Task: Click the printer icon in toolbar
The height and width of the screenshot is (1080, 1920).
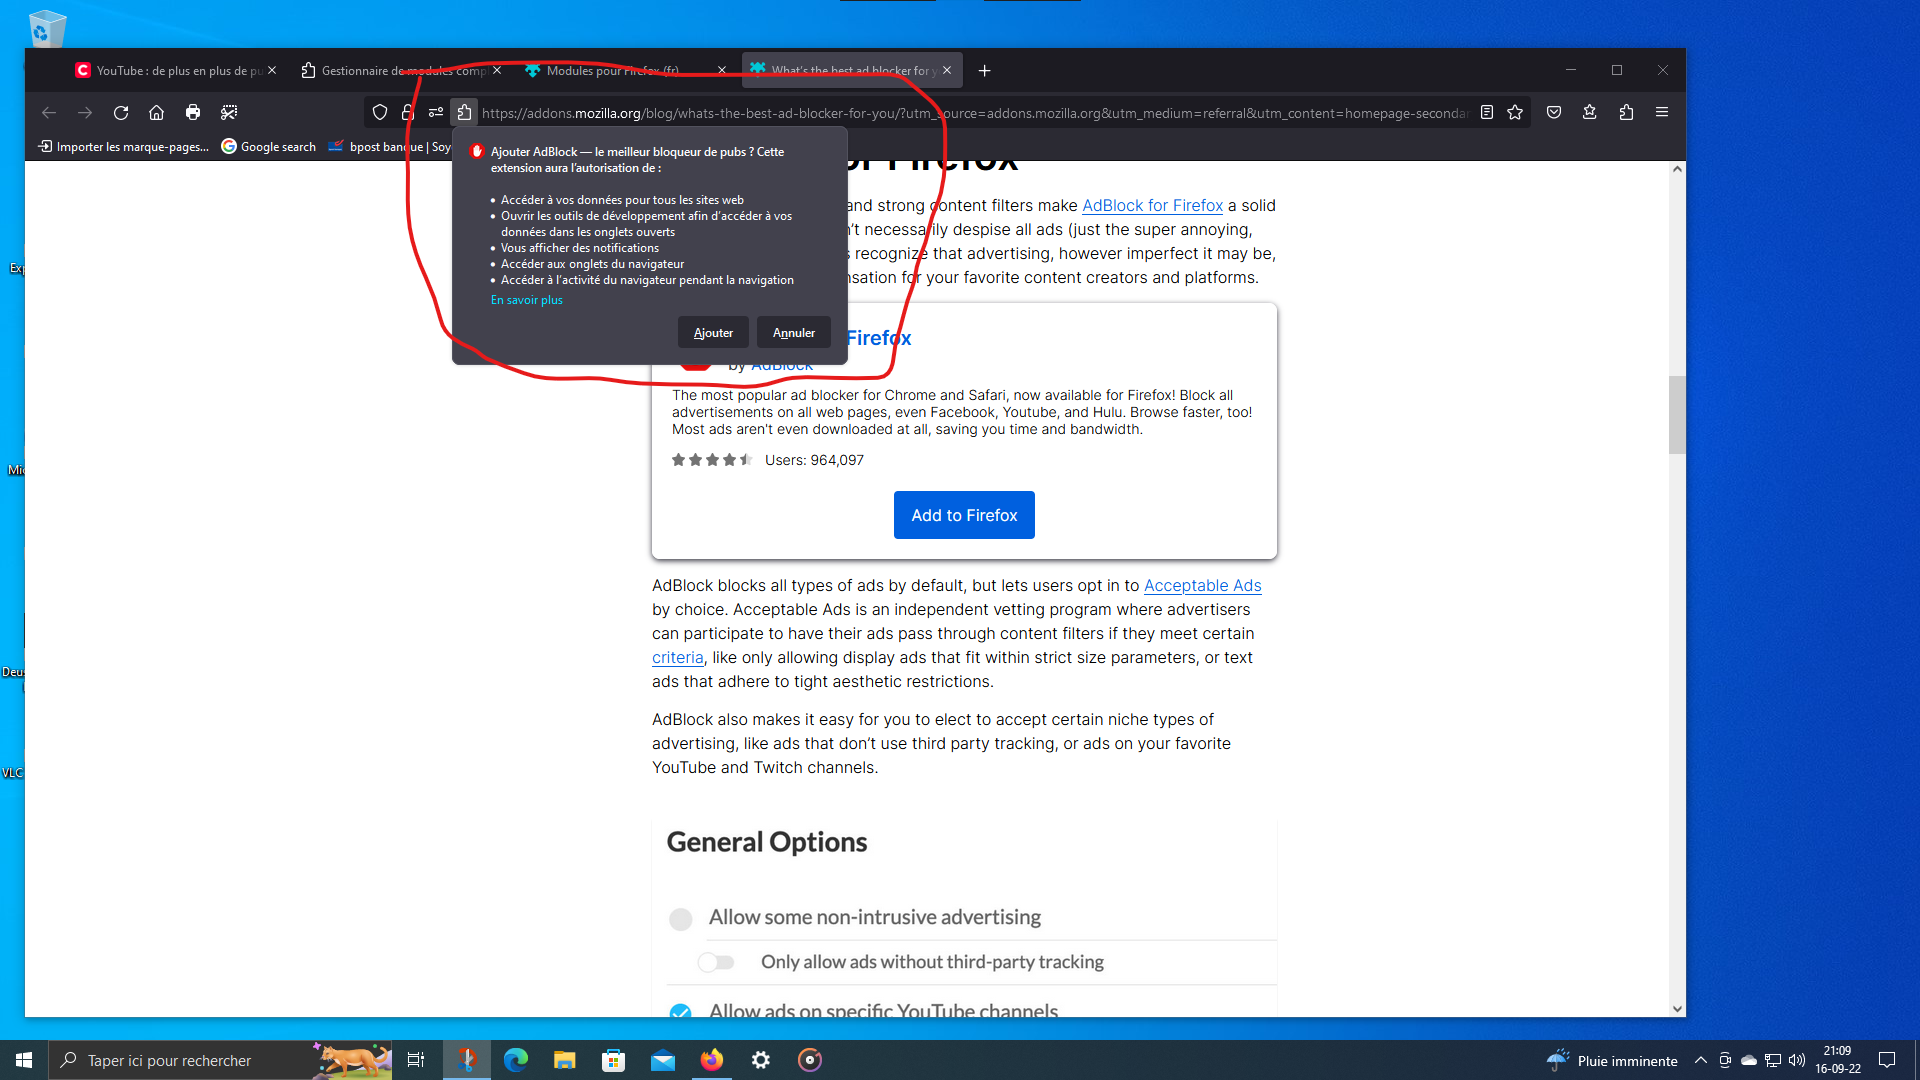Action: tap(193, 113)
